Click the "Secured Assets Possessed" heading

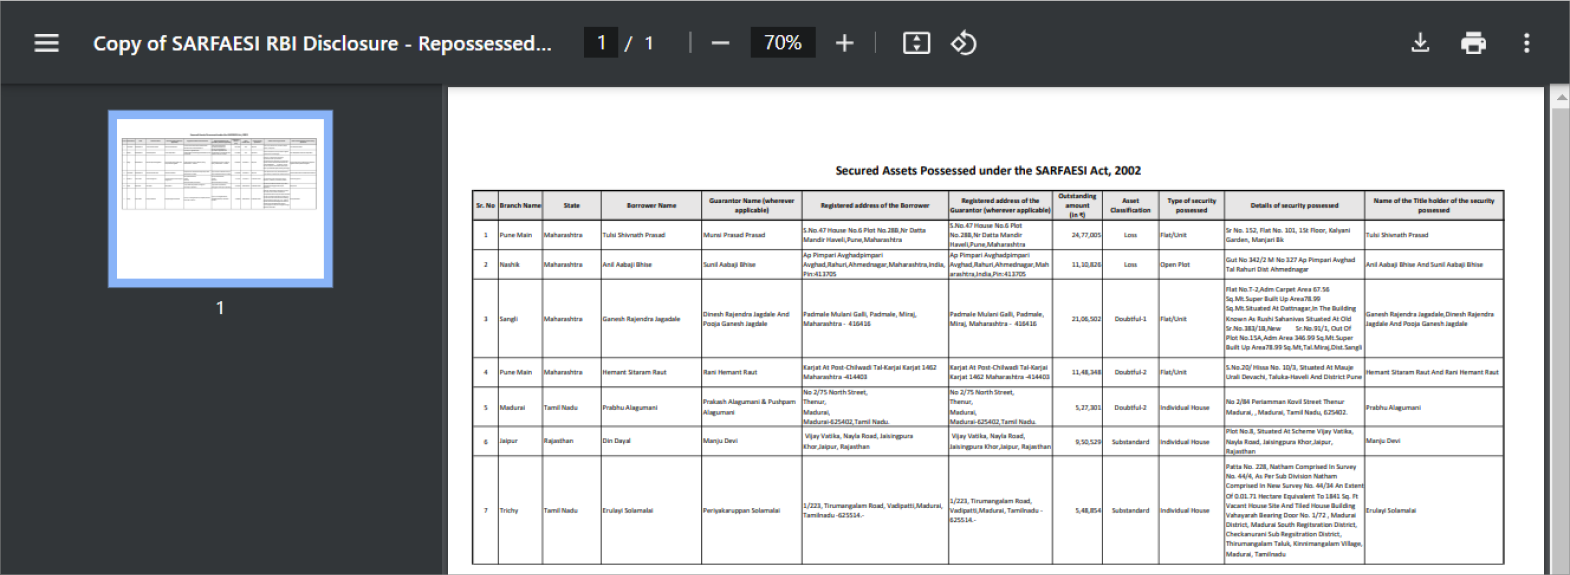tap(988, 171)
